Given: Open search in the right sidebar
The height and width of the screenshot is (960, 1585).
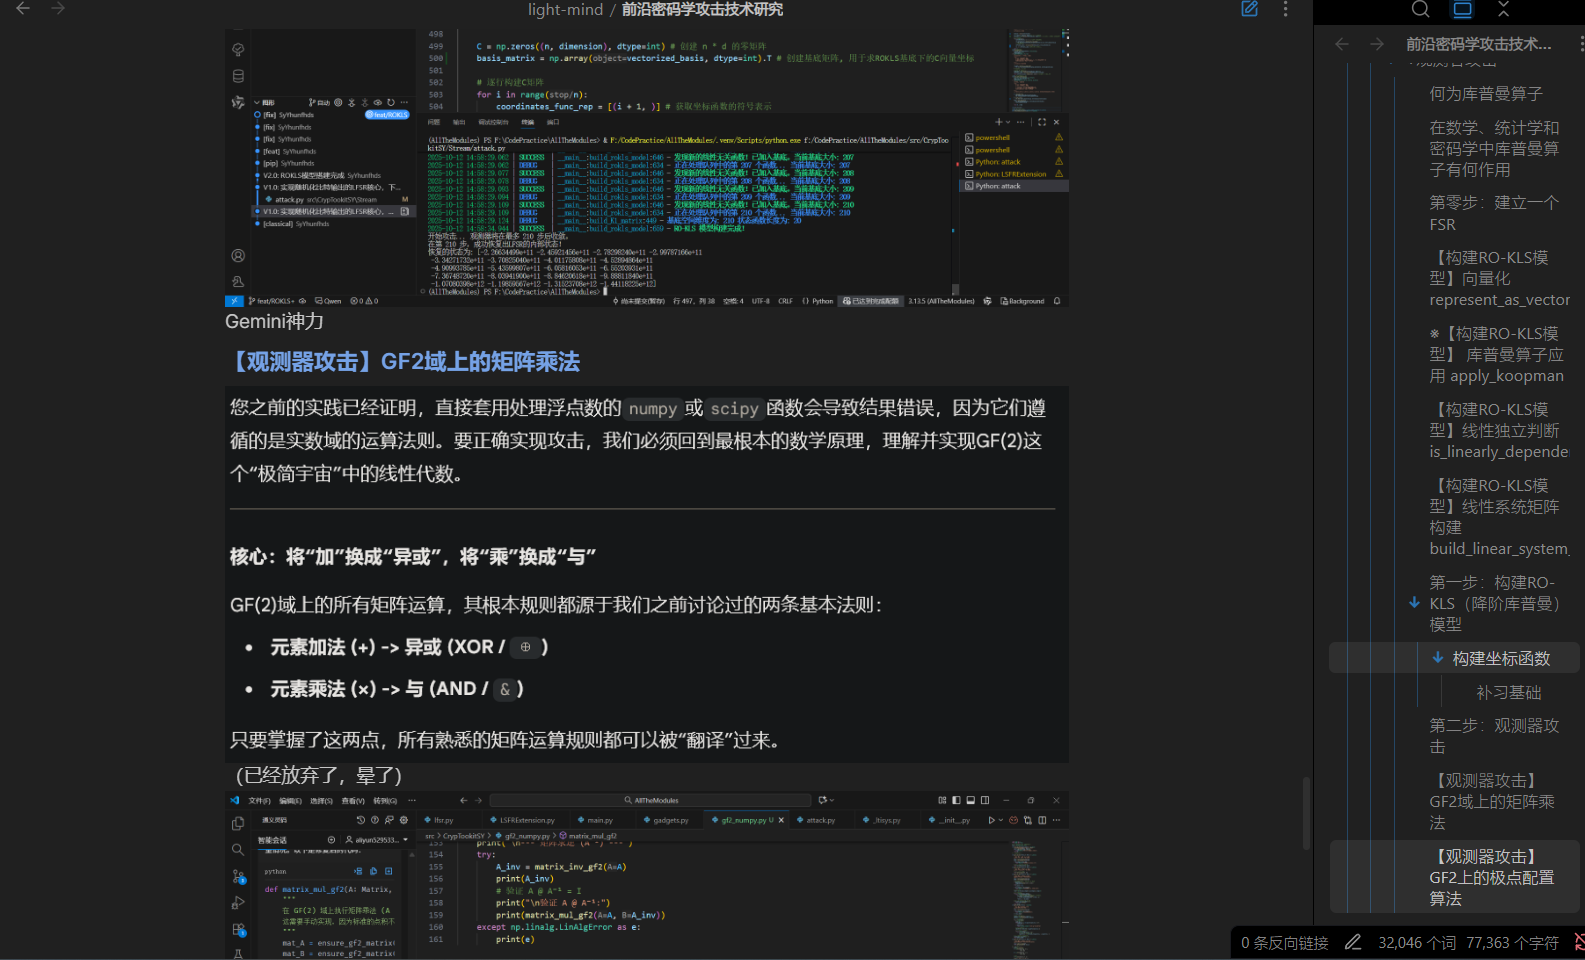Looking at the screenshot, I should point(1420,9).
